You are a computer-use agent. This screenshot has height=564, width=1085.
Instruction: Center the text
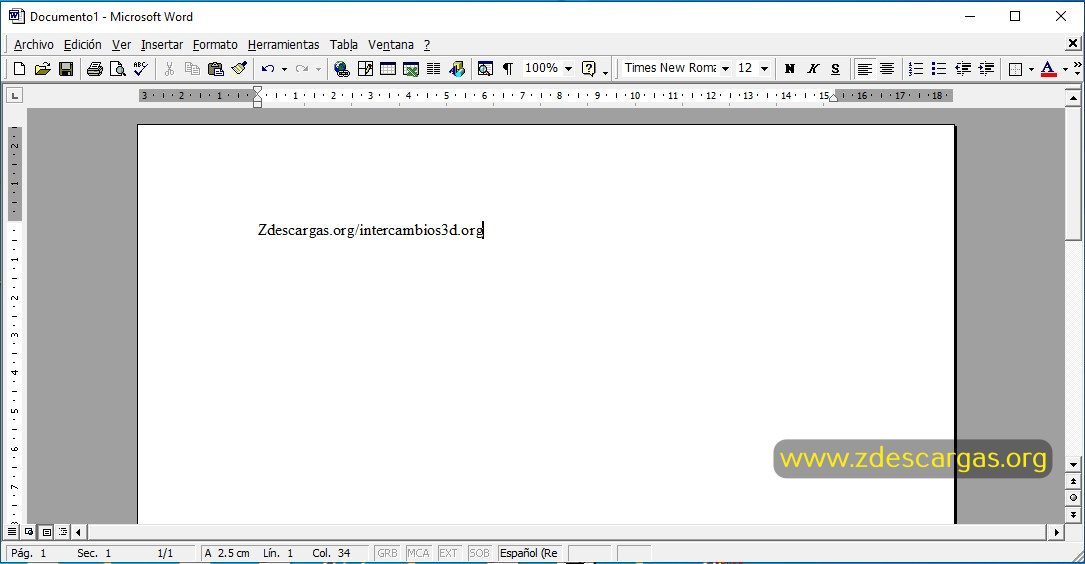887,69
